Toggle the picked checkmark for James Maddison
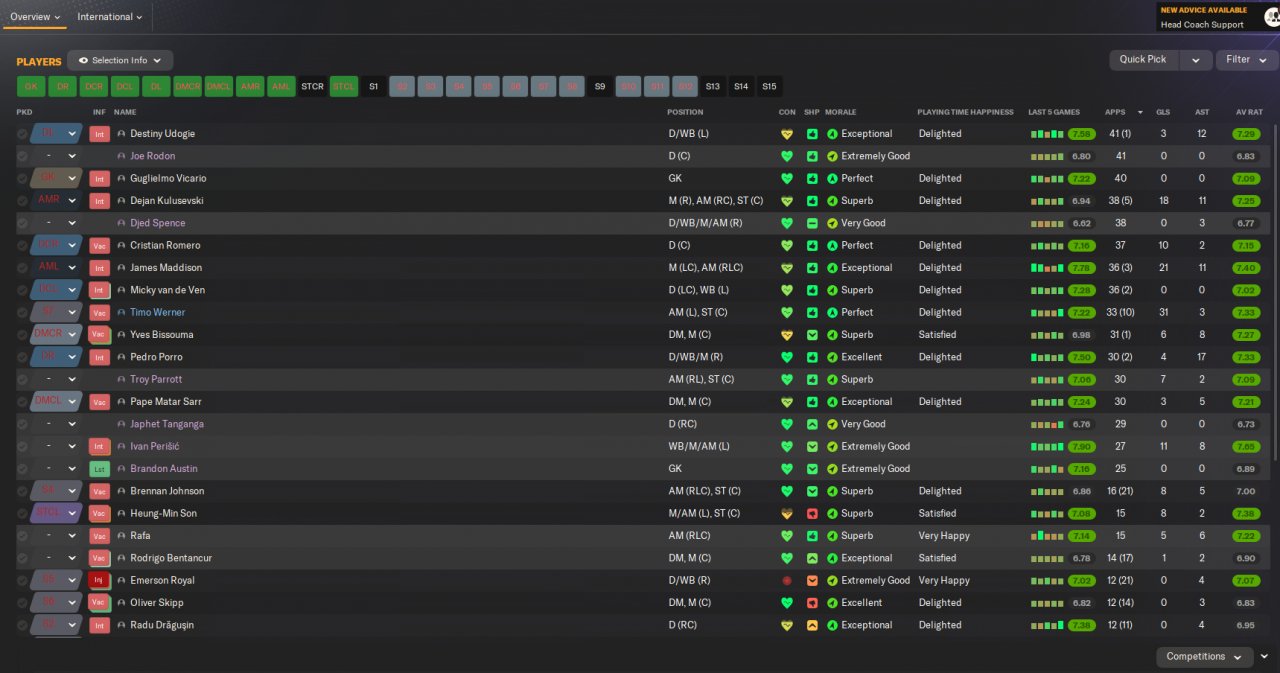Viewport: 1280px width, 673px height. pos(22,268)
